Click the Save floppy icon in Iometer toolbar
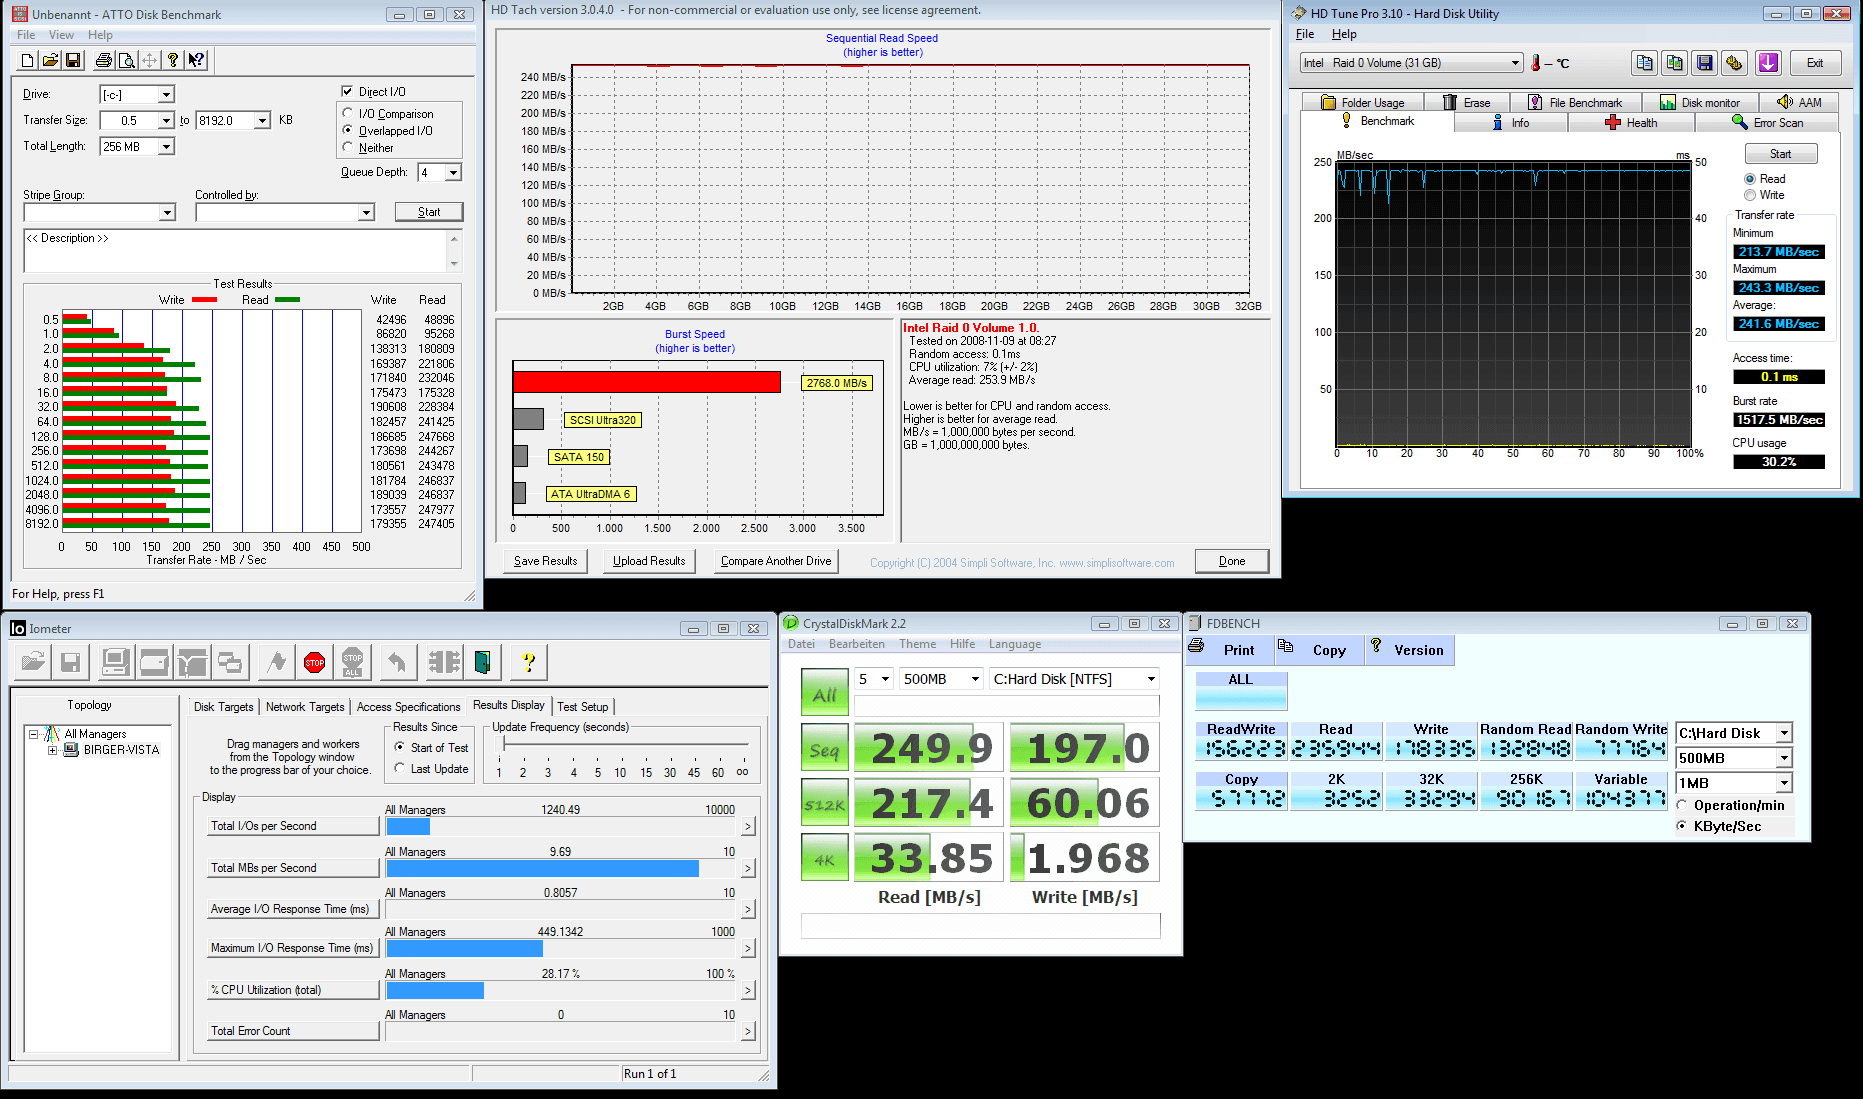 [71, 662]
